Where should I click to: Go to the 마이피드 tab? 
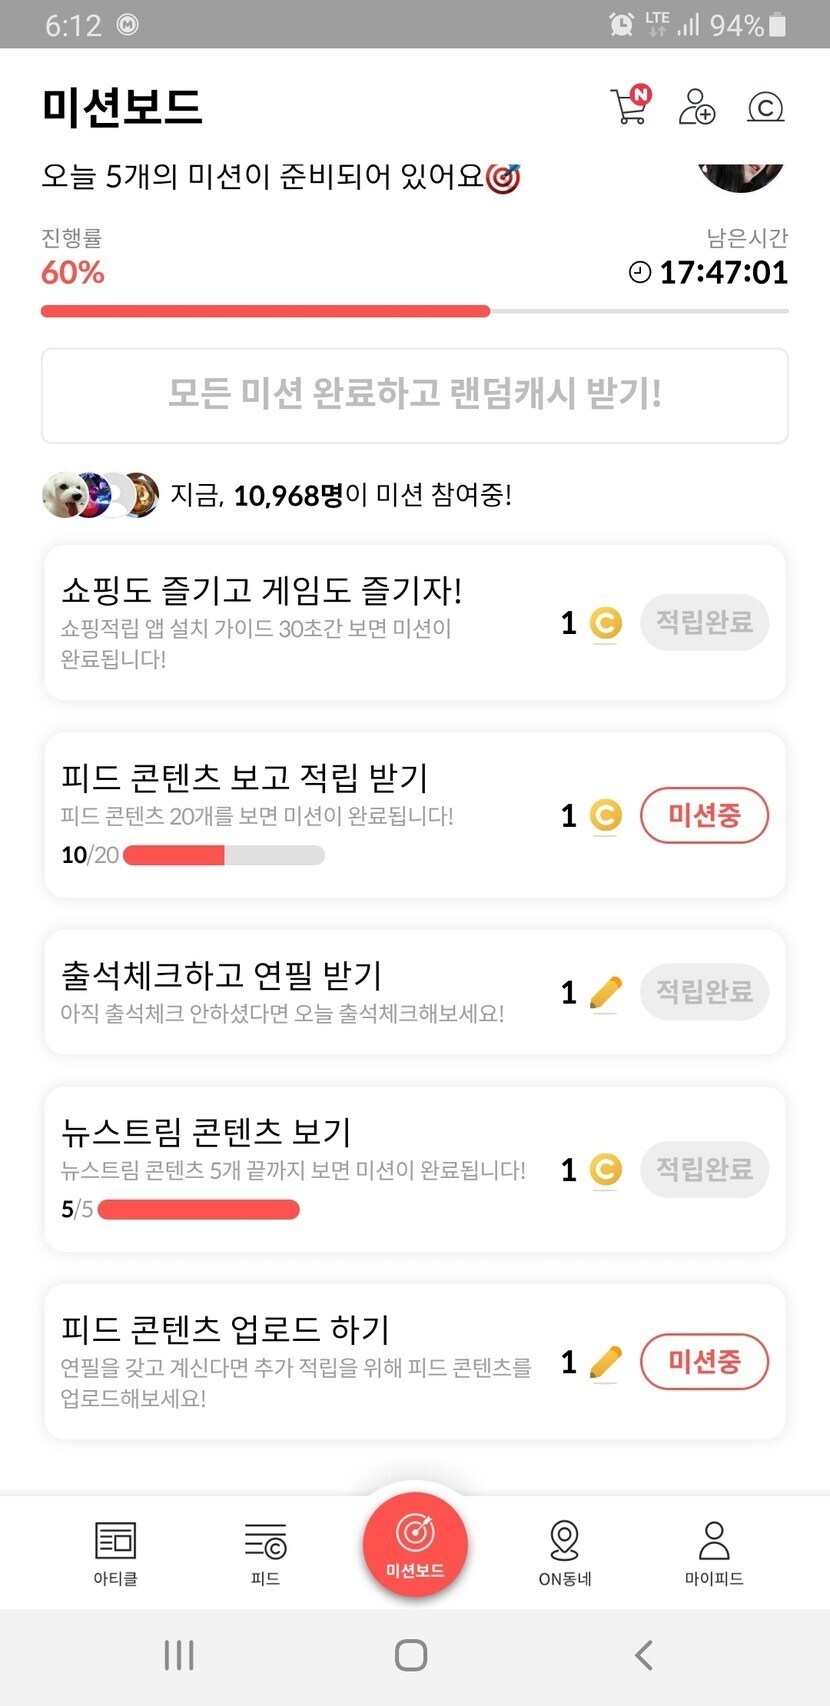click(x=714, y=1552)
